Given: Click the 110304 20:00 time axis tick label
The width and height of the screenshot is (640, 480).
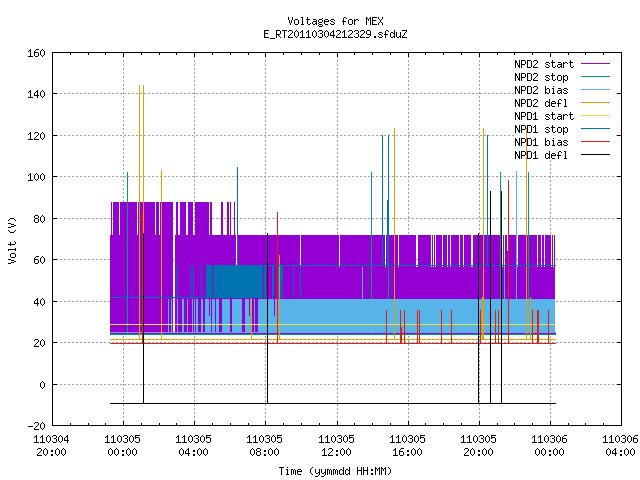Looking at the screenshot, I should [x=51, y=446].
